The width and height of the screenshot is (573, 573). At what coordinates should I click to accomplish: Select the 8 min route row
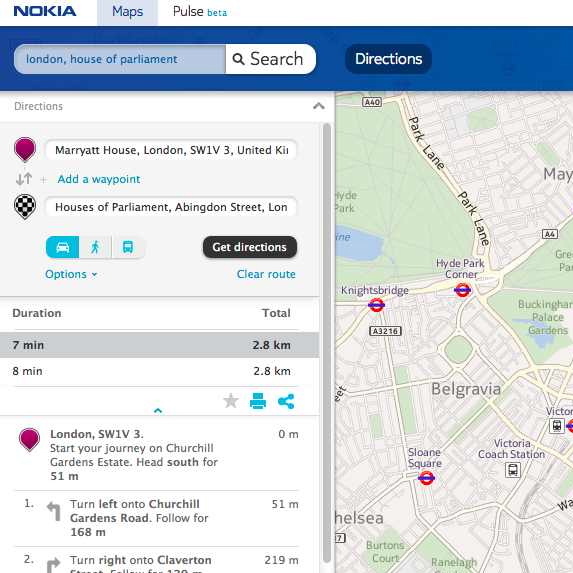pos(159,371)
